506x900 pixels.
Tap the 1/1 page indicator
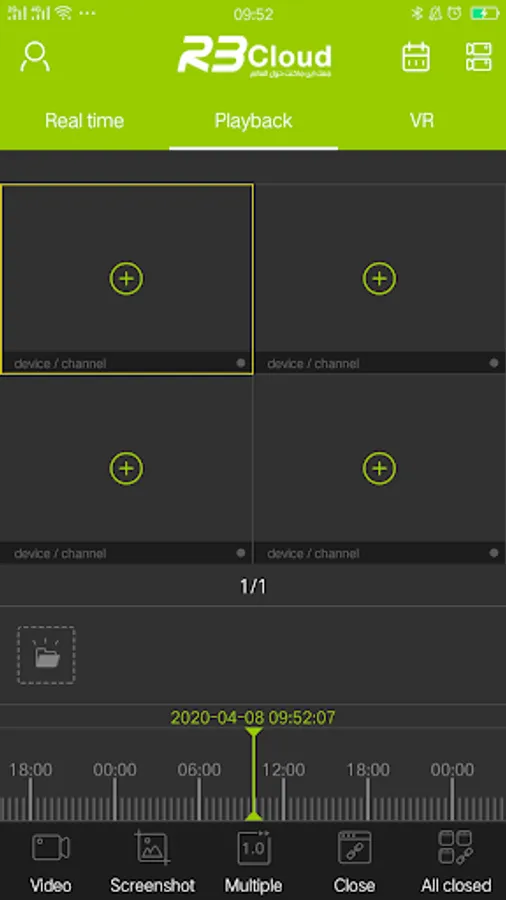coord(253,586)
